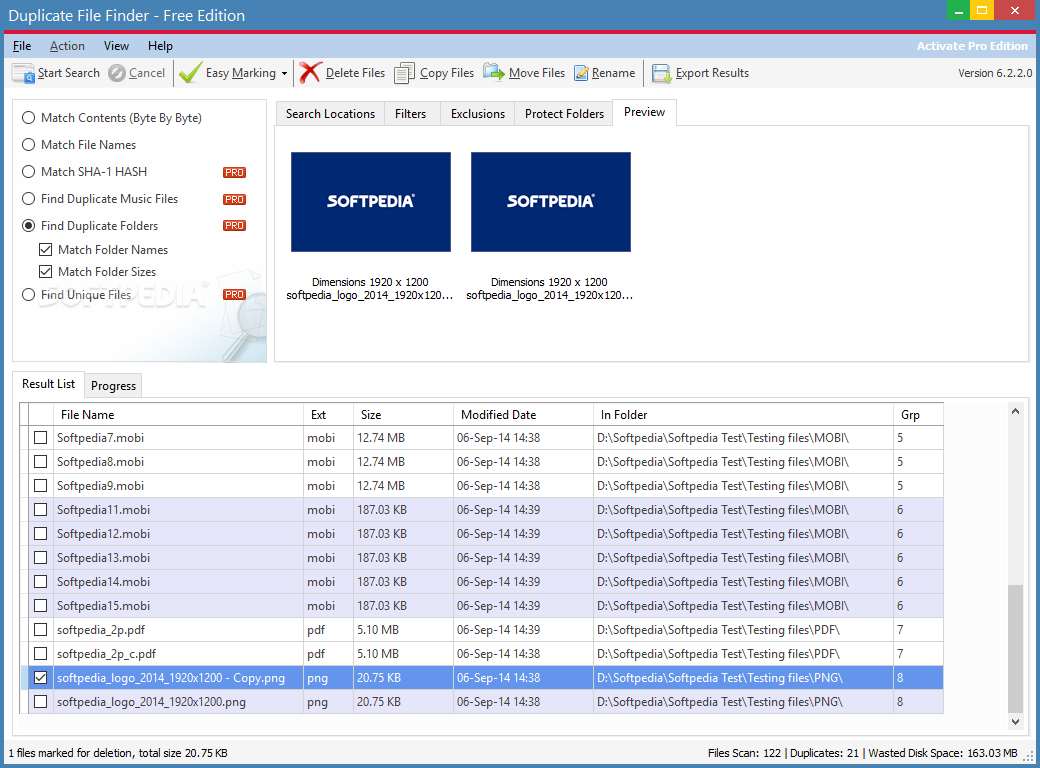Click the Copy Files documents icon
The height and width of the screenshot is (768, 1040).
tap(405, 73)
